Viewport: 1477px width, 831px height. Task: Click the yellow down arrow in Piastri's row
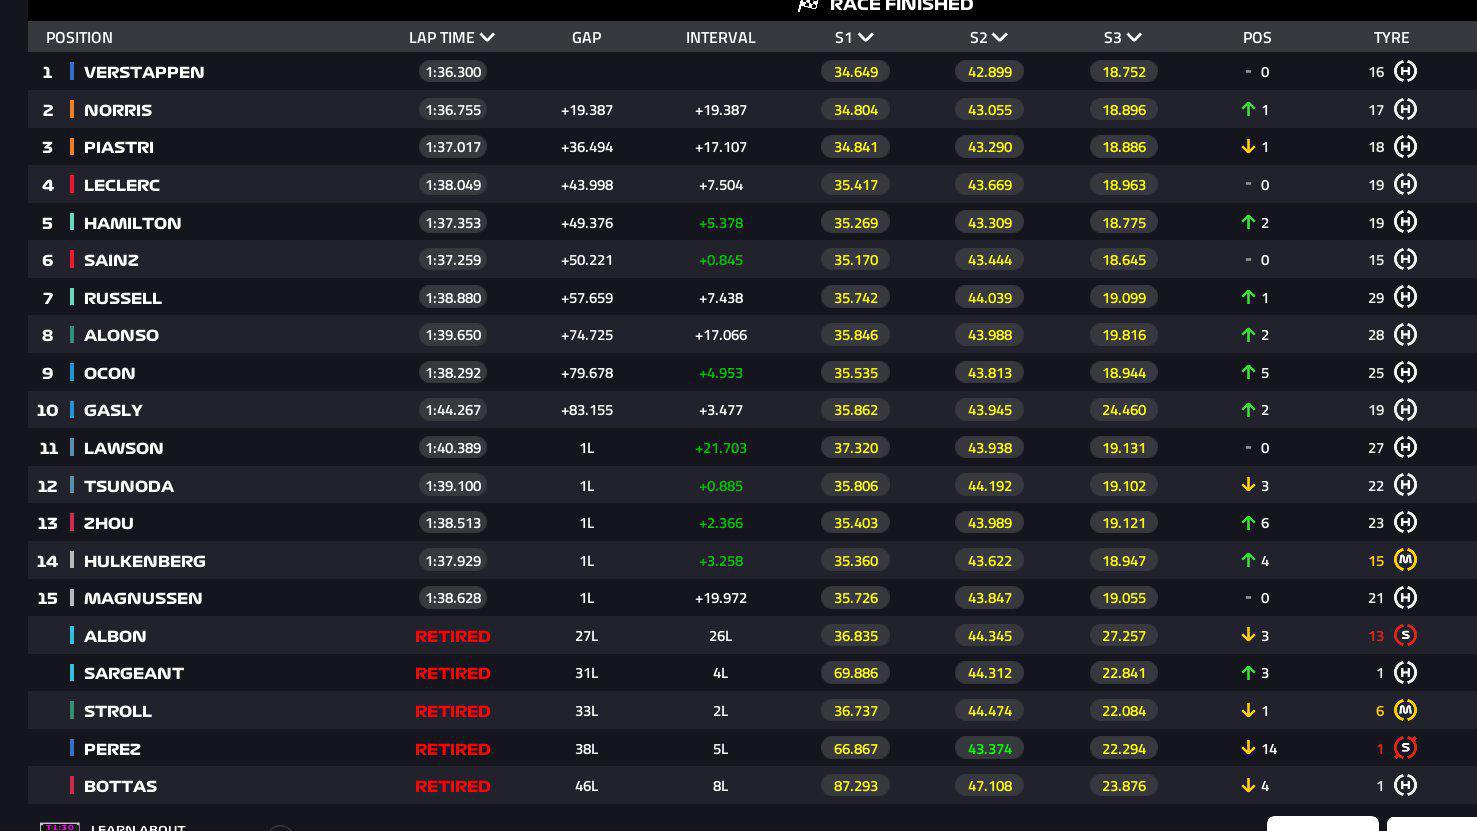tap(1248, 147)
